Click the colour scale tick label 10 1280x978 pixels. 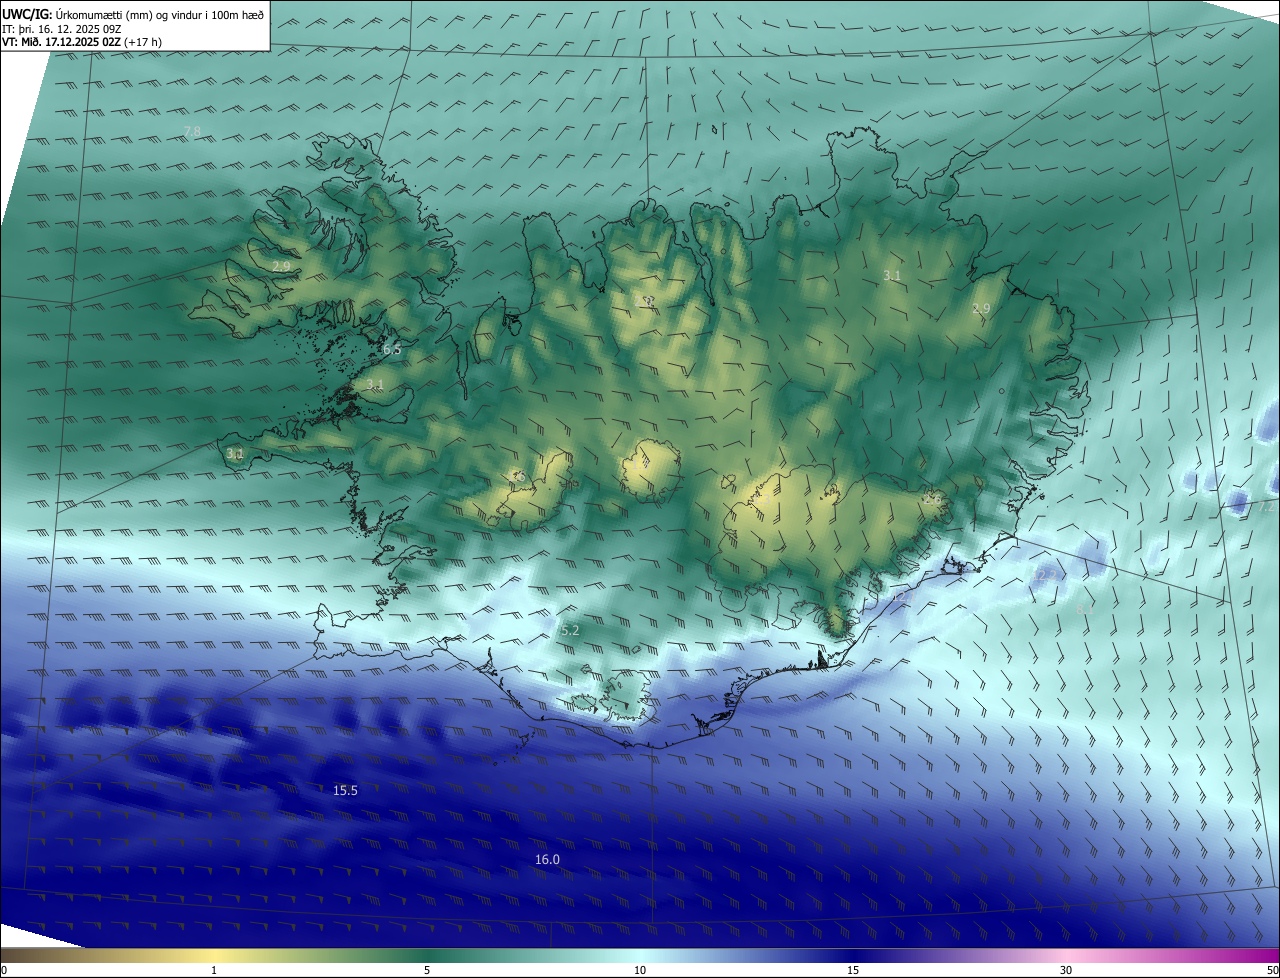point(640,970)
